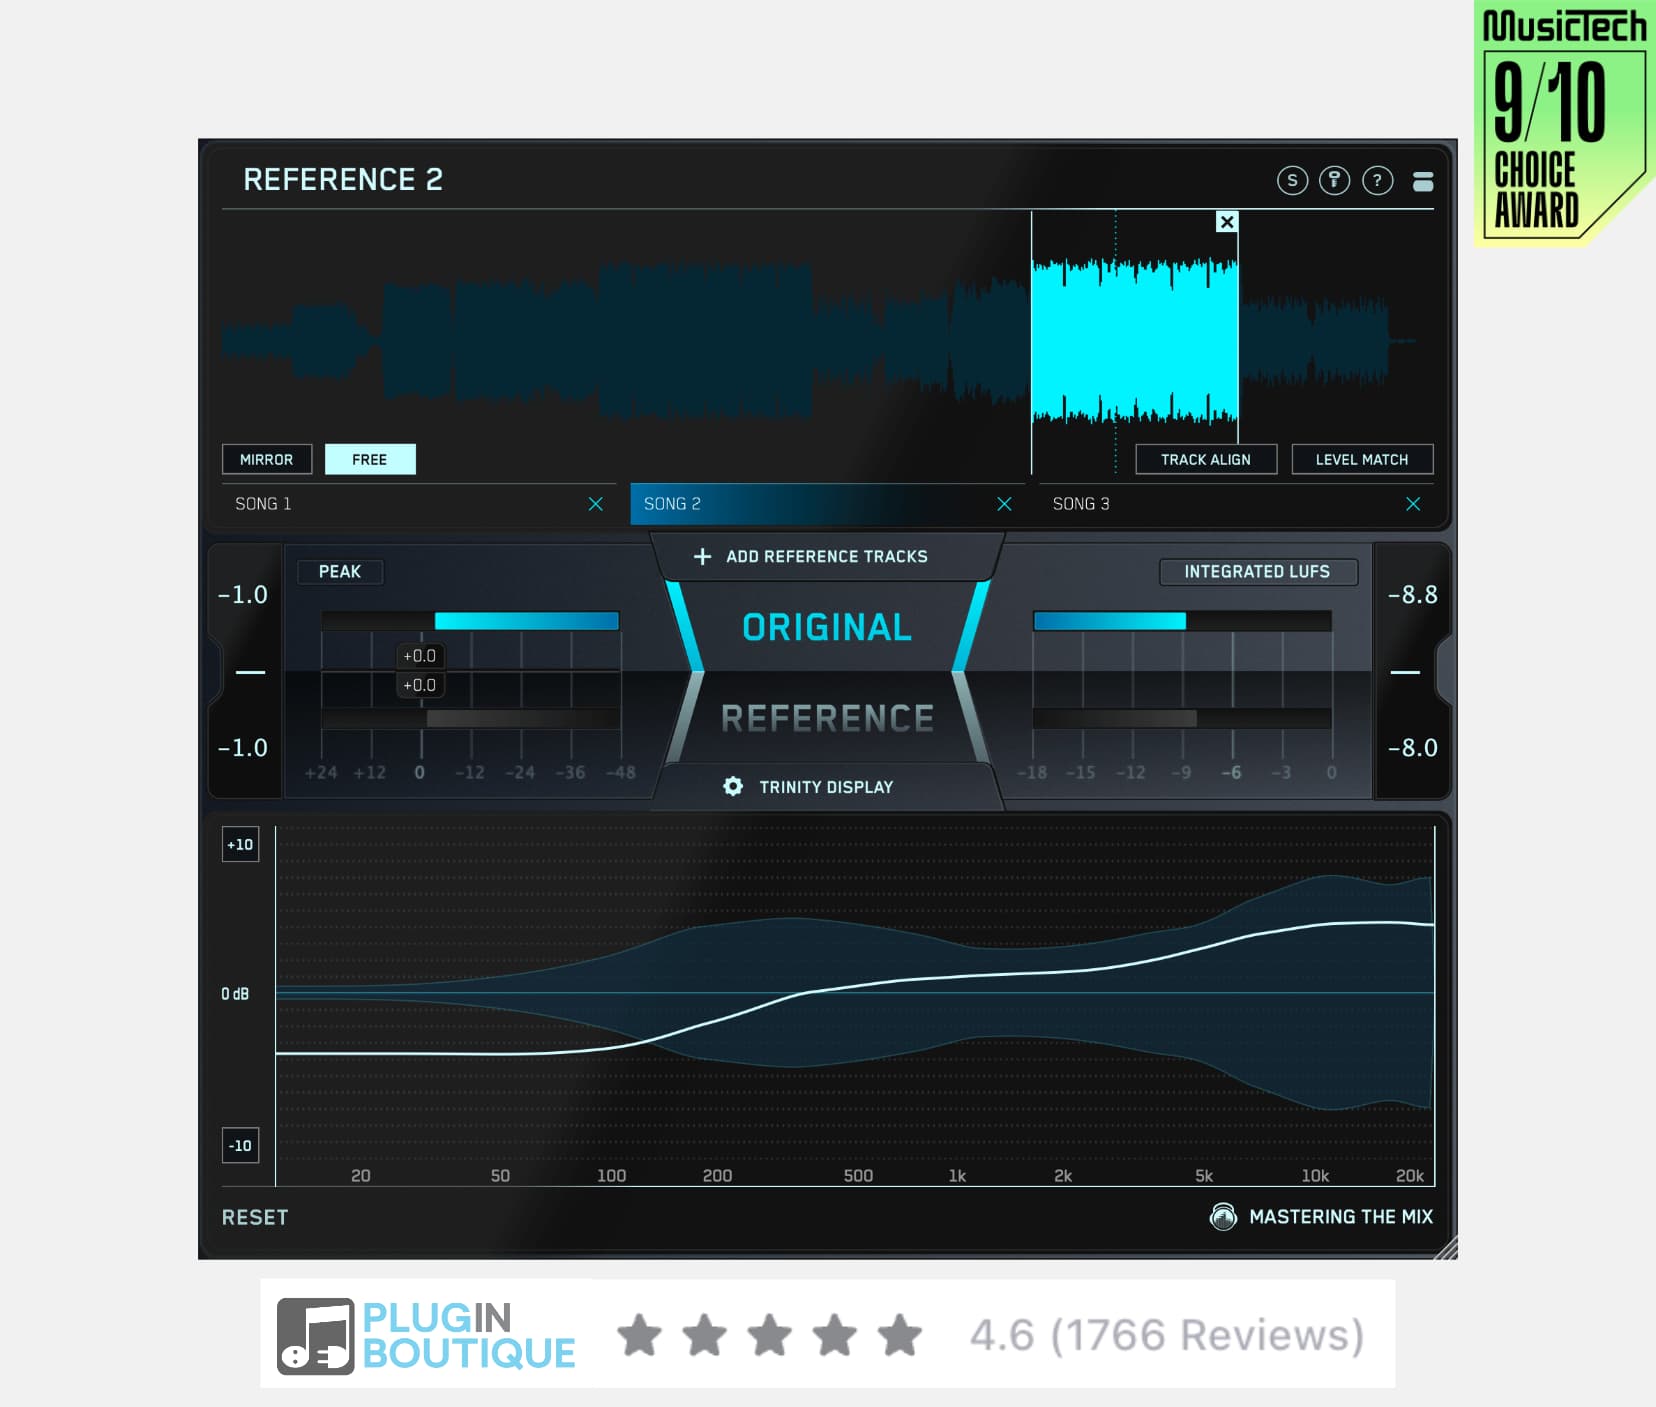1656x1407 pixels.
Task: Remove Song 3 with its X icon
Action: point(1412,504)
